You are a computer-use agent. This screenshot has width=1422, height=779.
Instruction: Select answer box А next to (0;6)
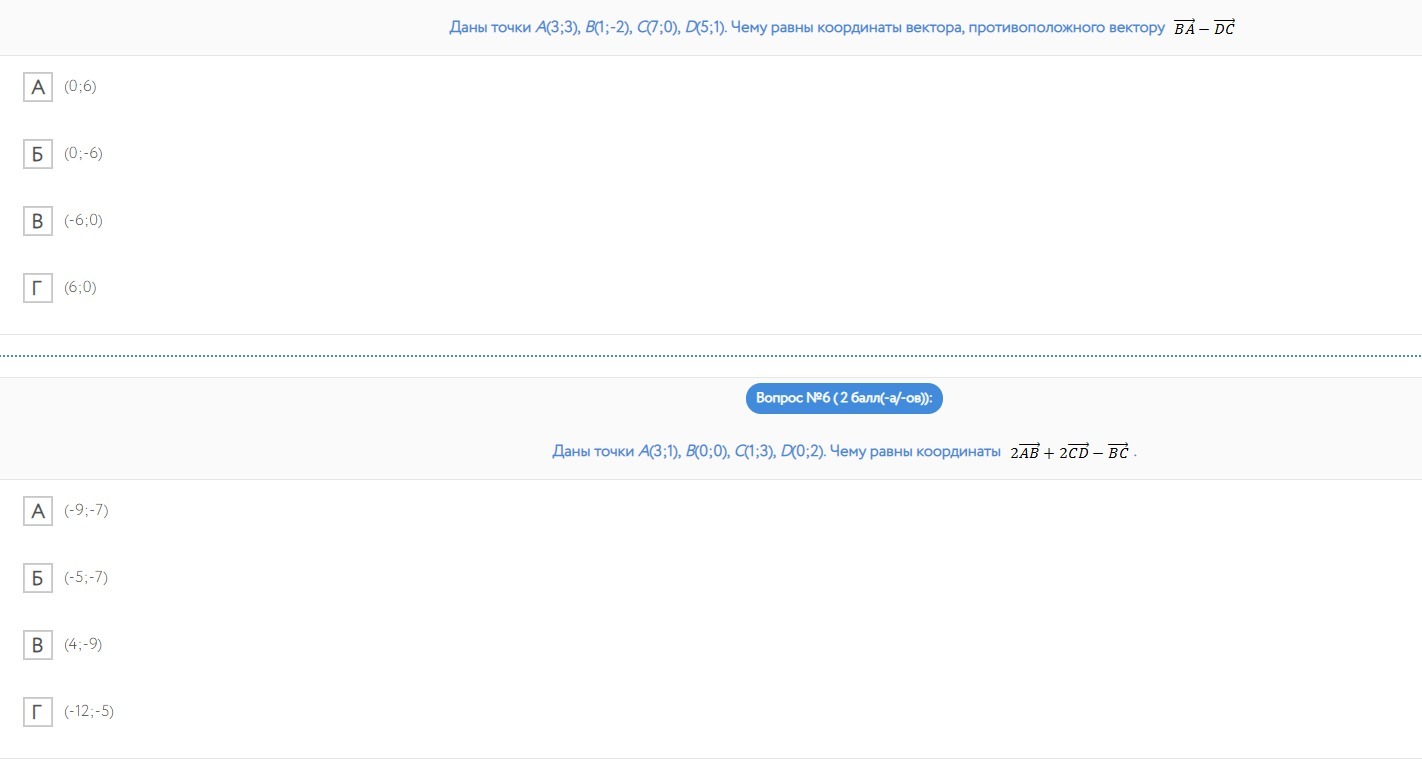38,87
